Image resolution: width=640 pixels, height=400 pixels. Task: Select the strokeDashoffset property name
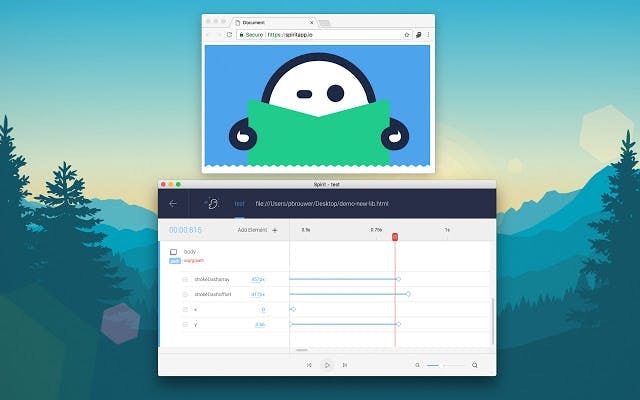213,294
